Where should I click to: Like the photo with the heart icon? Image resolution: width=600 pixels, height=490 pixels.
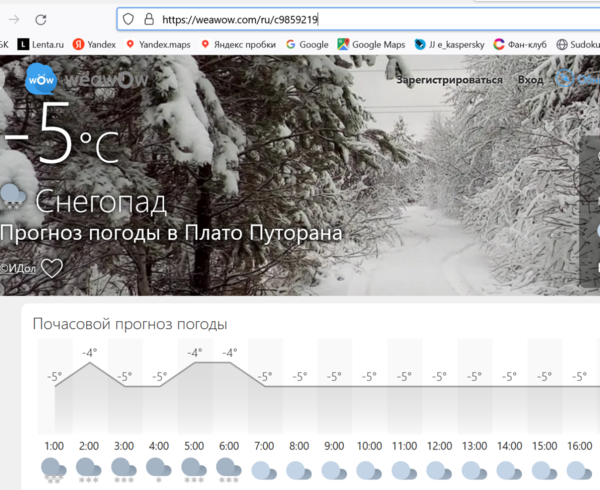tap(52, 268)
